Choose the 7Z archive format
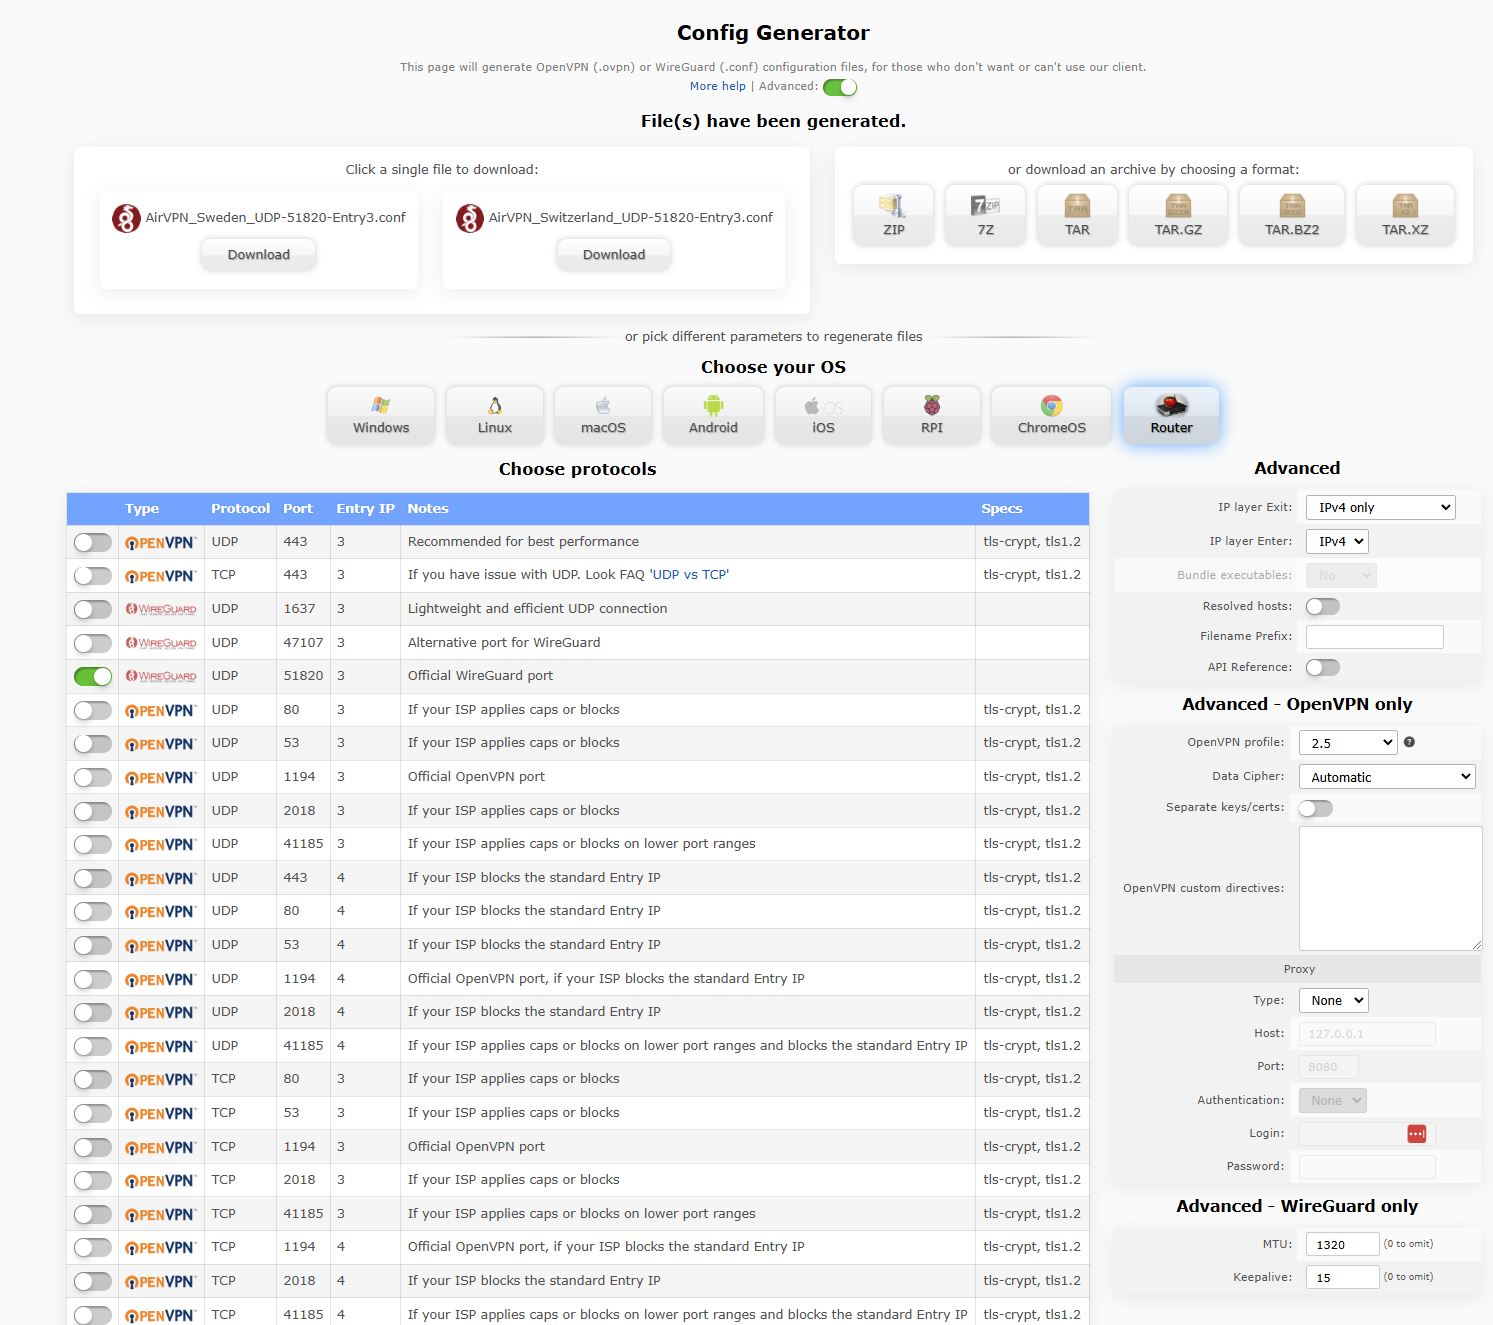Screen dimensions: 1493x1325 (985, 215)
